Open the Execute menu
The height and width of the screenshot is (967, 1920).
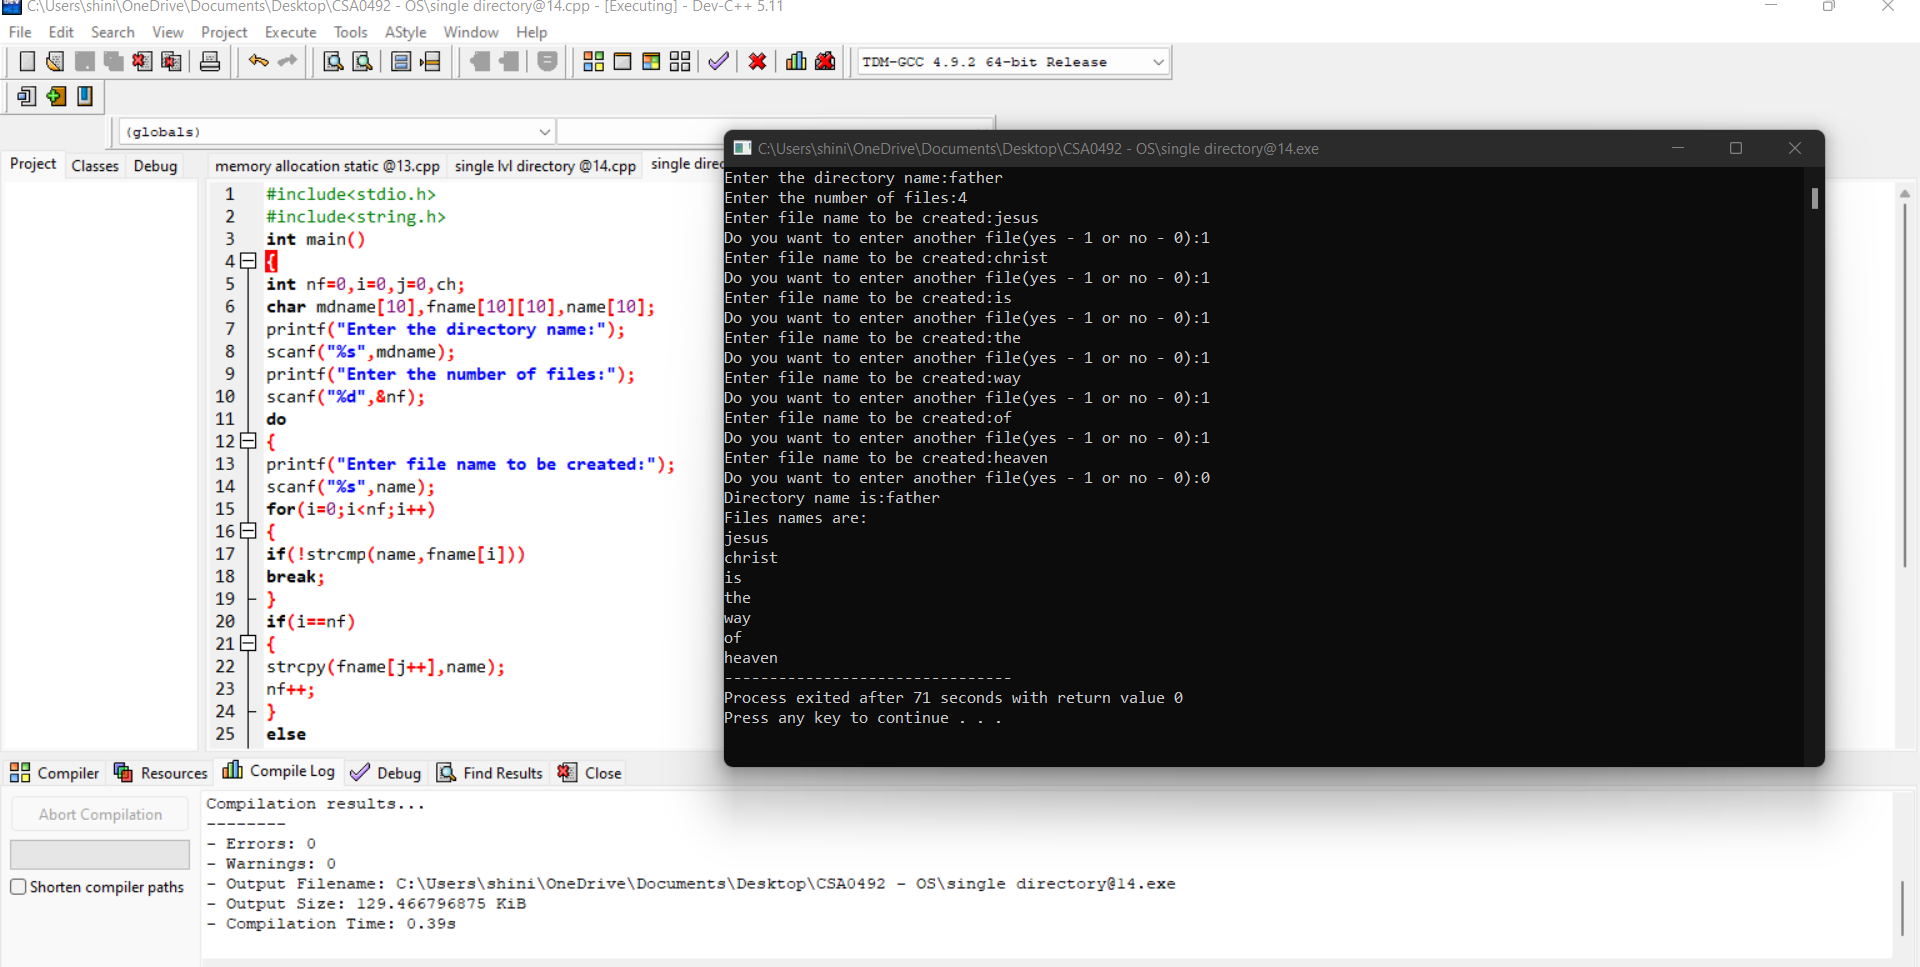pos(289,32)
